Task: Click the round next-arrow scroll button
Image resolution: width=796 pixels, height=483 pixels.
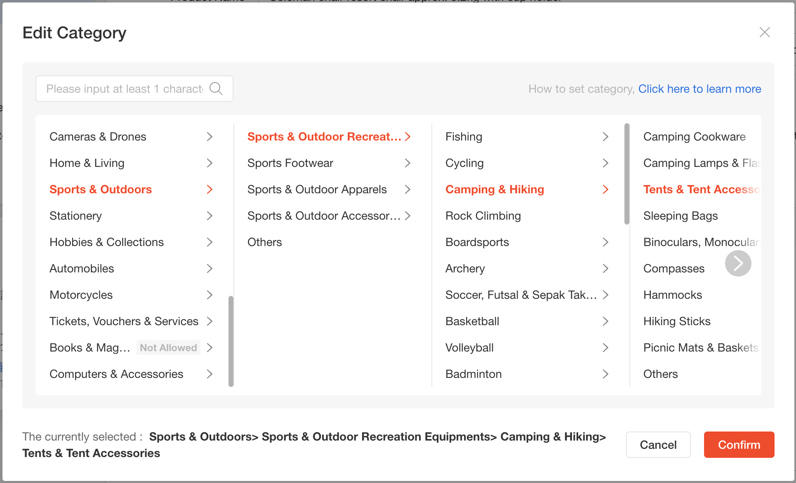Action: point(738,263)
